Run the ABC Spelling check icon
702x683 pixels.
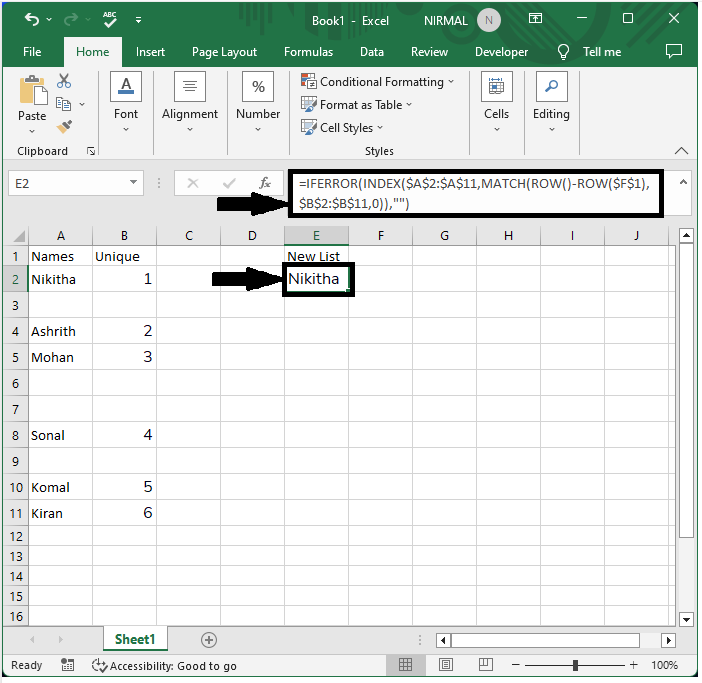[x=110, y=19]
